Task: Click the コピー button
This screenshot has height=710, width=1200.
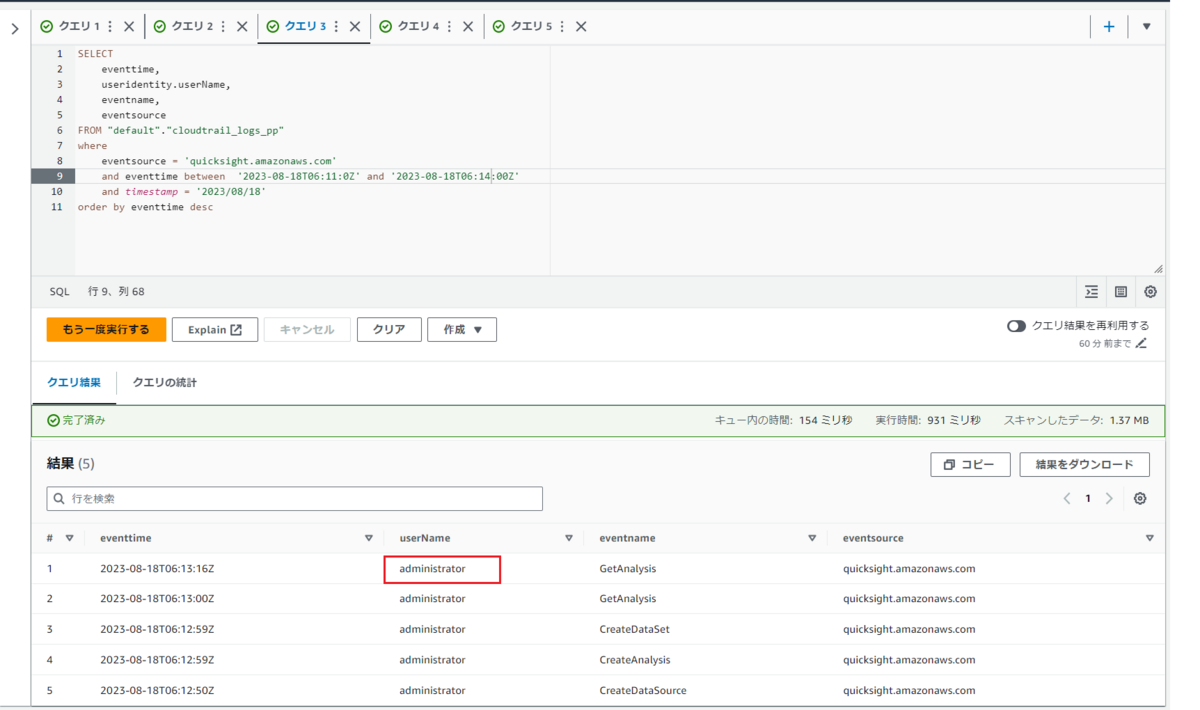Action: point(970,465)
